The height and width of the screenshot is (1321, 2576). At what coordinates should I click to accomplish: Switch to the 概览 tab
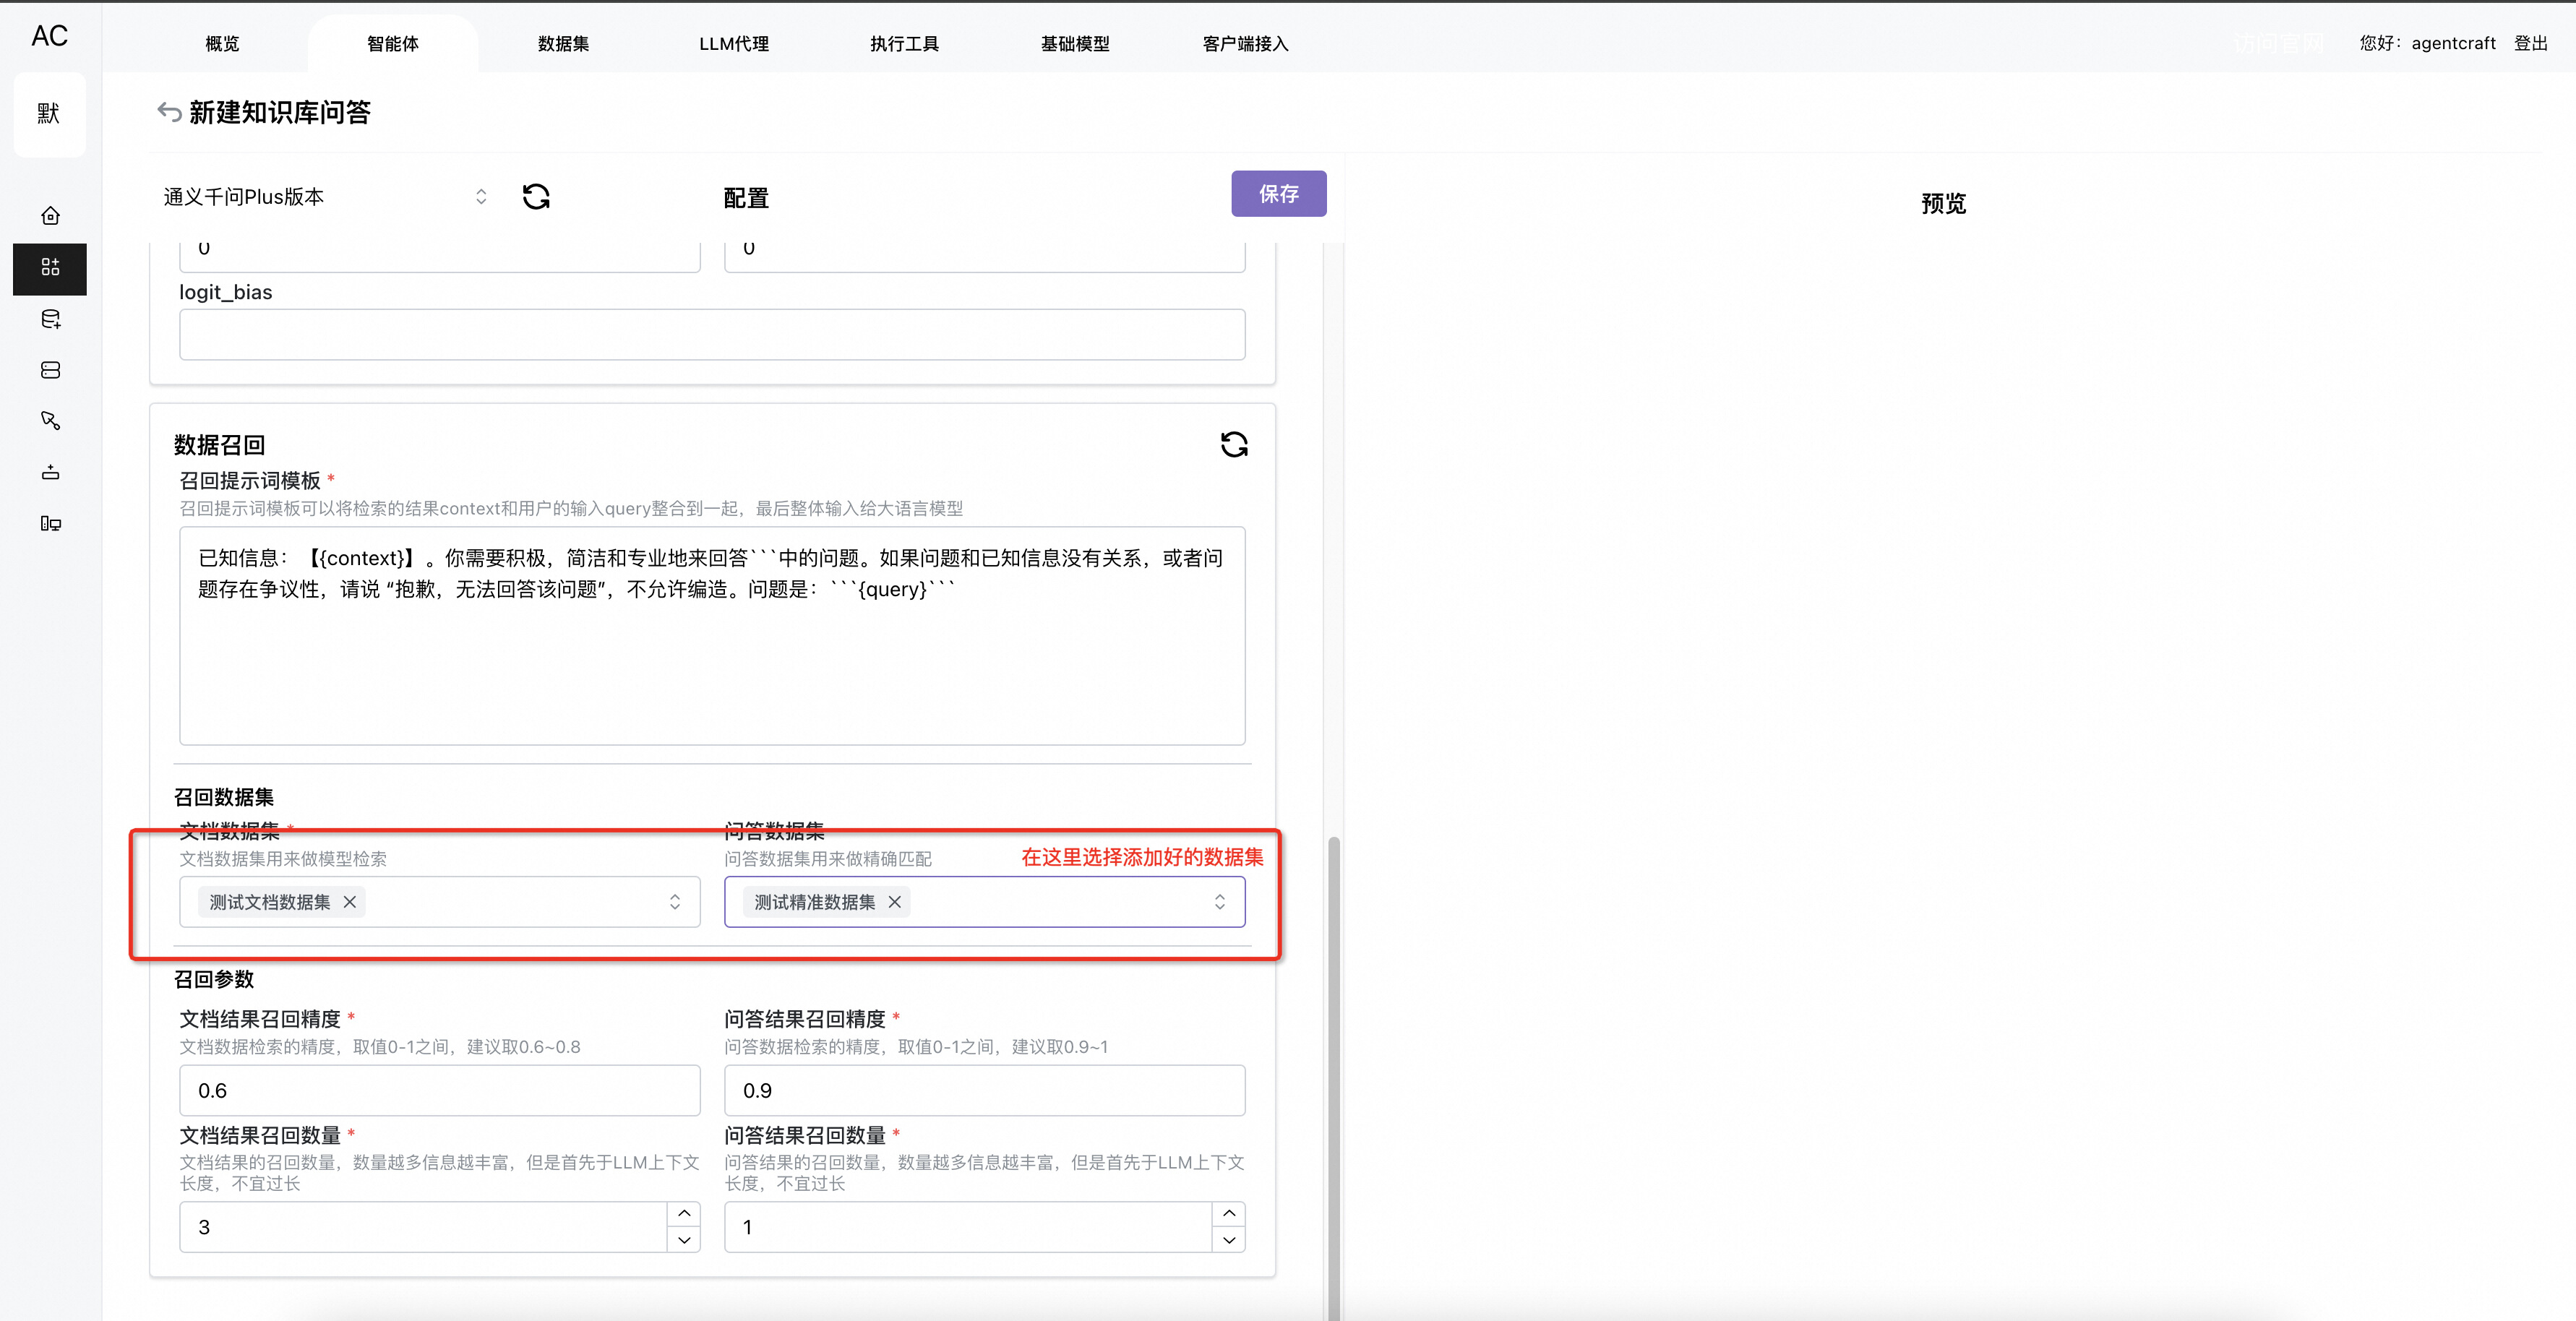[x=222, y=44]
